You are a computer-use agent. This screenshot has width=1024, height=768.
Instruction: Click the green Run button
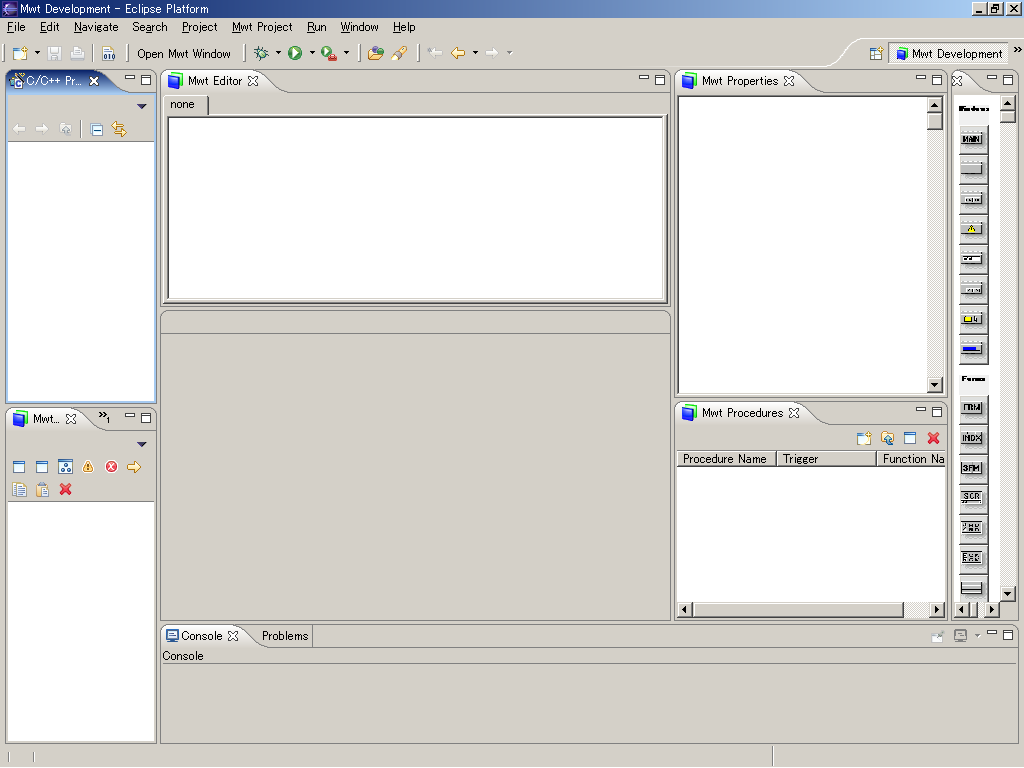(x=295, y=53)
